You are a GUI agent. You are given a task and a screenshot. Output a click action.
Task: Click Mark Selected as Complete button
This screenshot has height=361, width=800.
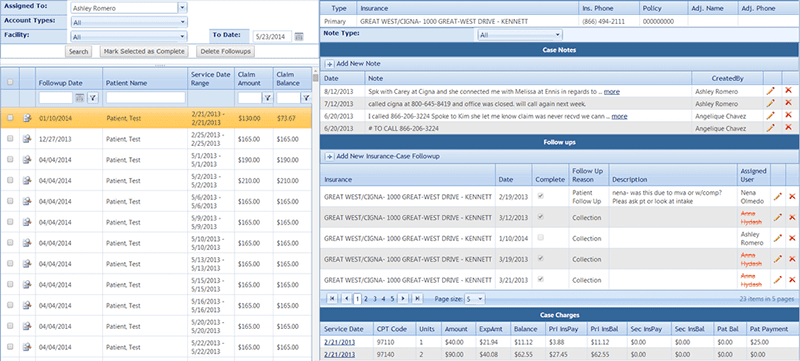tap(144, 51)
